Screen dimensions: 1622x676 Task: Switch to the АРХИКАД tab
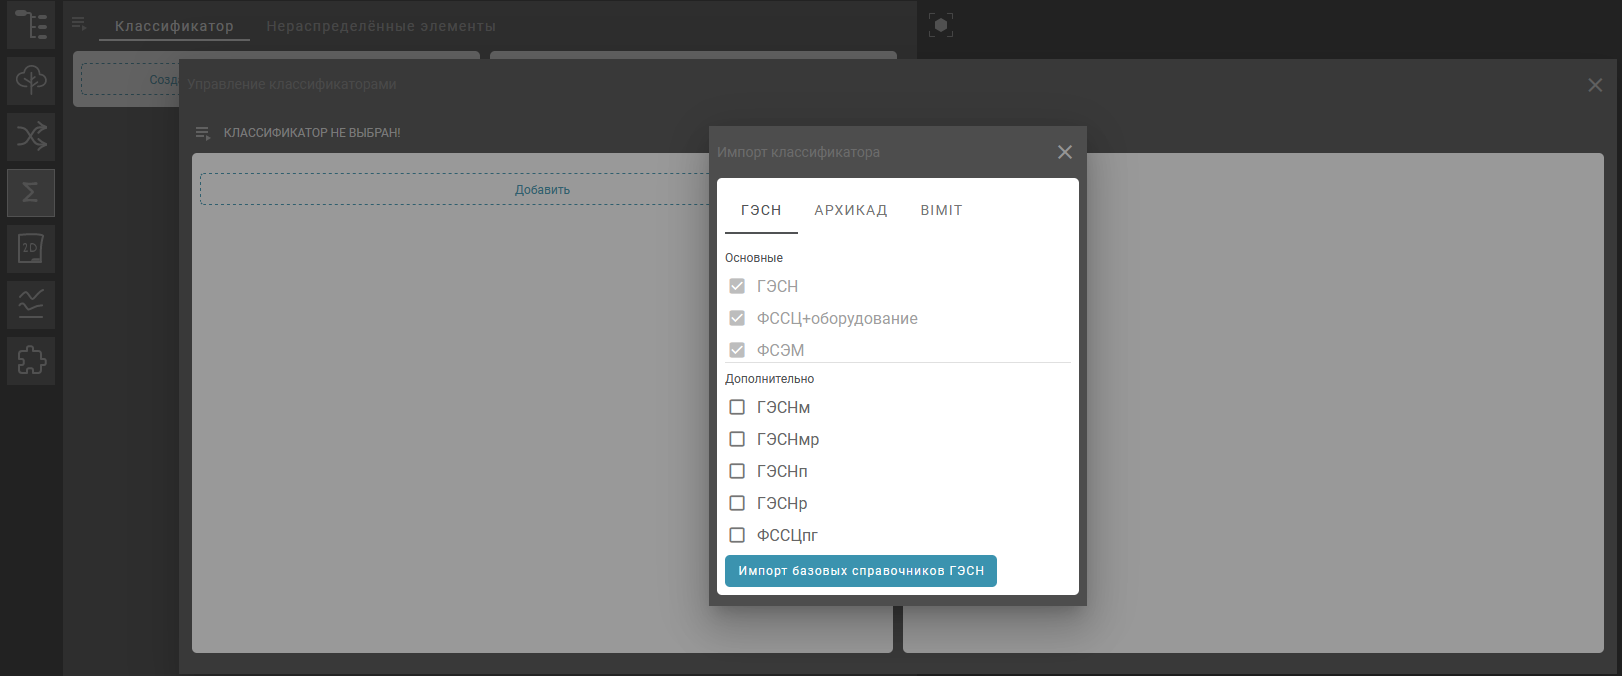pyautogui.click(x=850, y=210)
